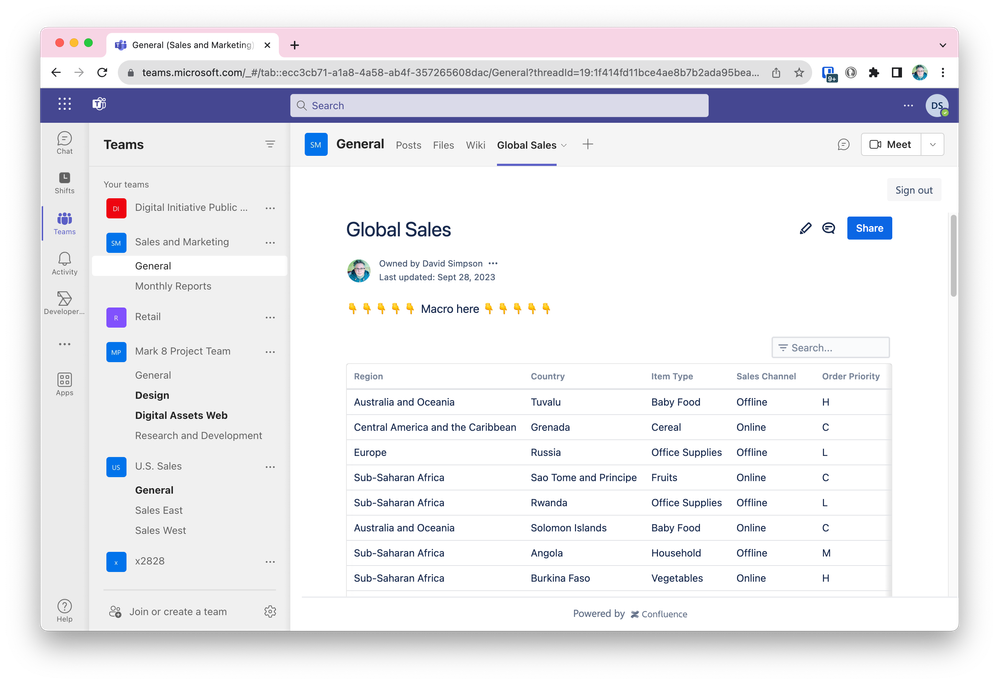
Task: Reload the browser page
Action: click(102, 73)
